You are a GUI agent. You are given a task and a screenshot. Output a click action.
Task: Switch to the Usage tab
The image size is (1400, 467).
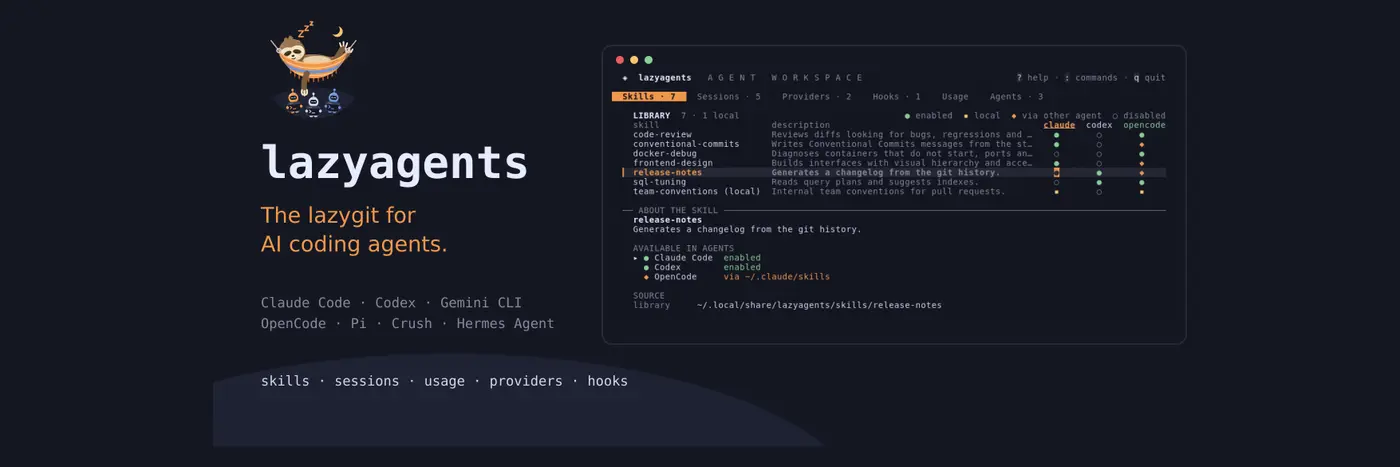[x=955, y=97]
